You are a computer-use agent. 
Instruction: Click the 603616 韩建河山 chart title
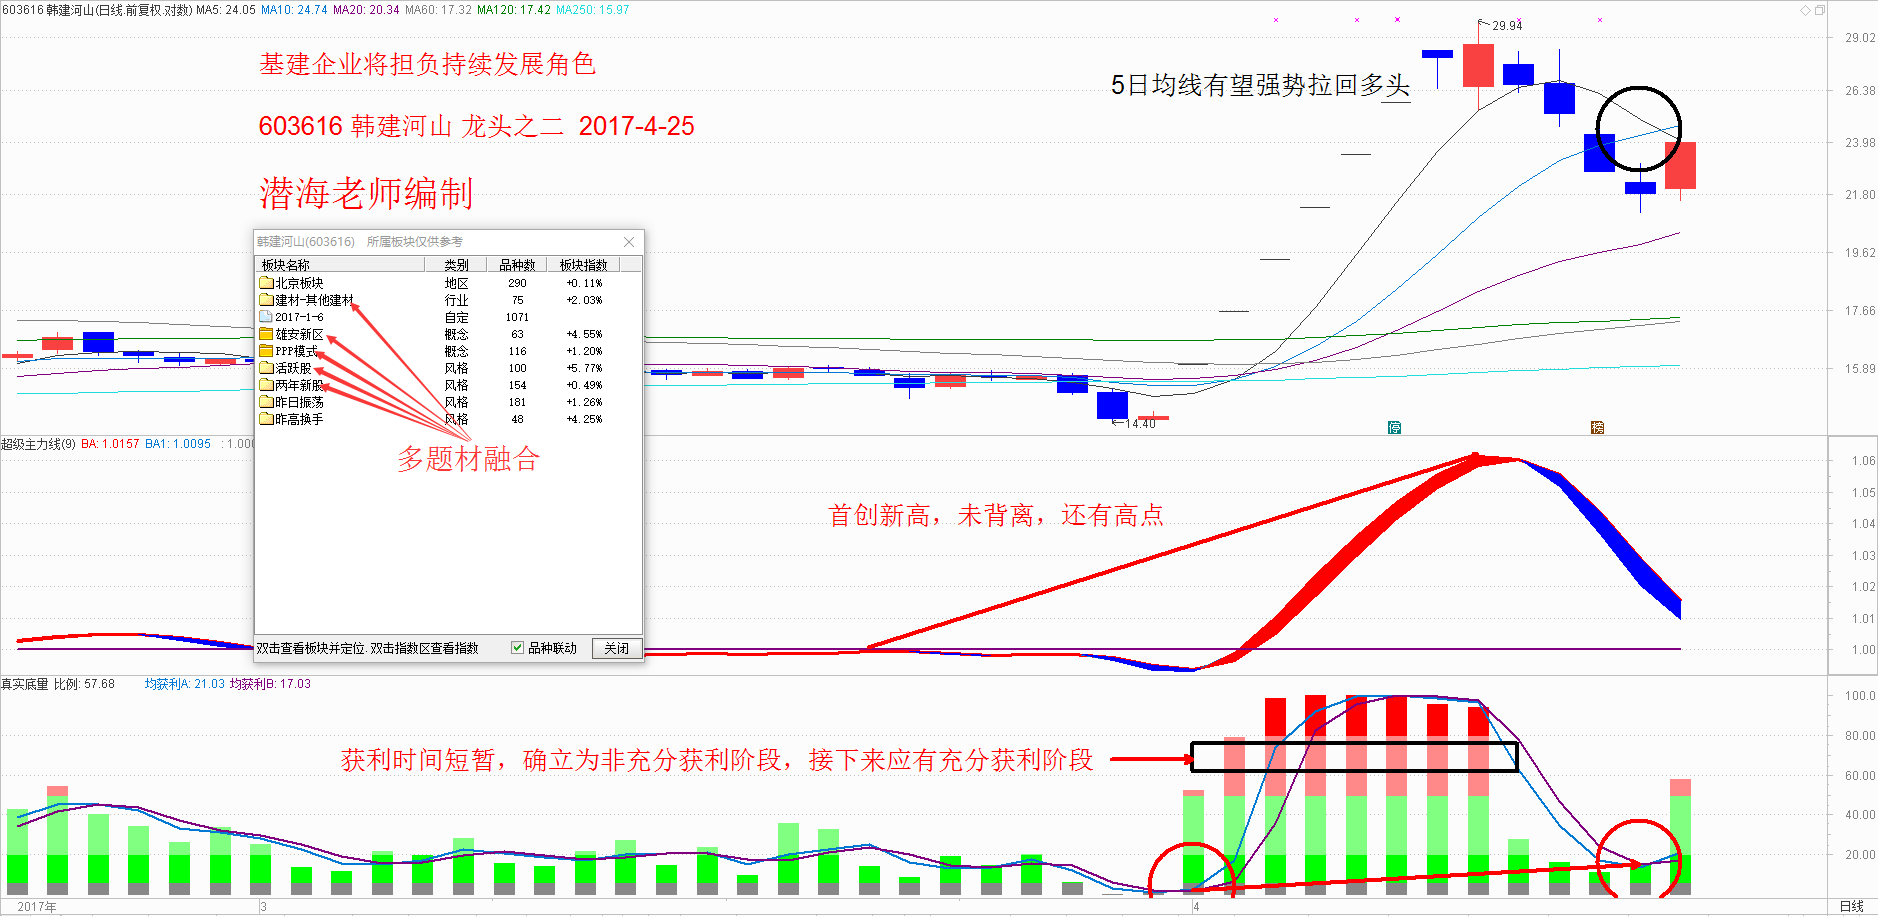97,10
